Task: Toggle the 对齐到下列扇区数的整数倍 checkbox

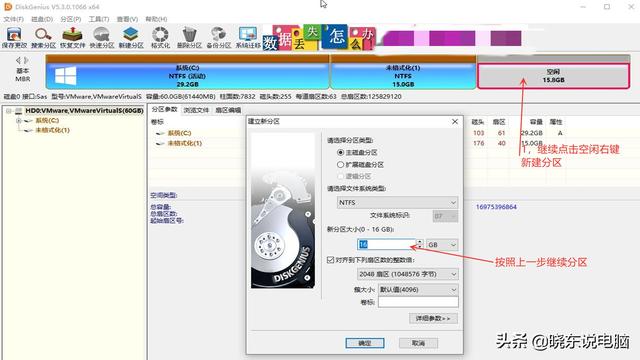Action: [x=331, y=260]
